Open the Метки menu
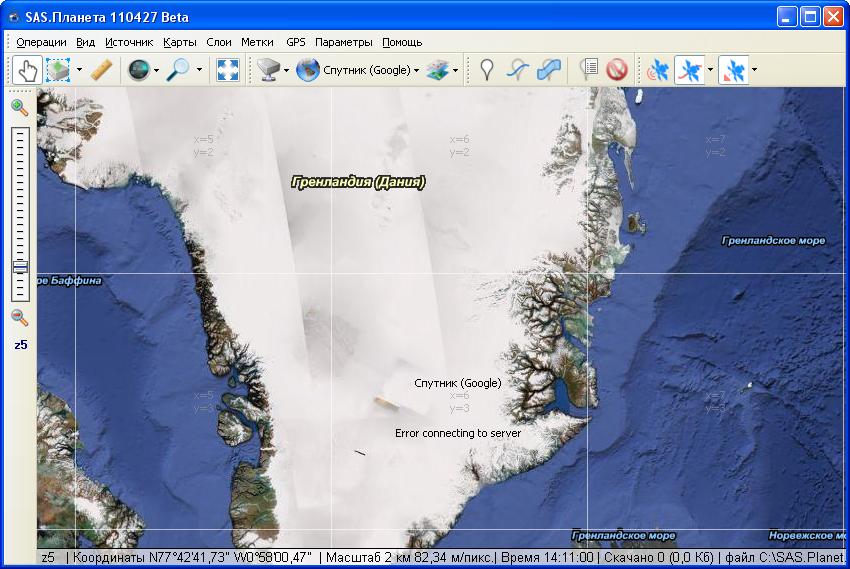Screen dimensions: 850x569 pos(257,42)
